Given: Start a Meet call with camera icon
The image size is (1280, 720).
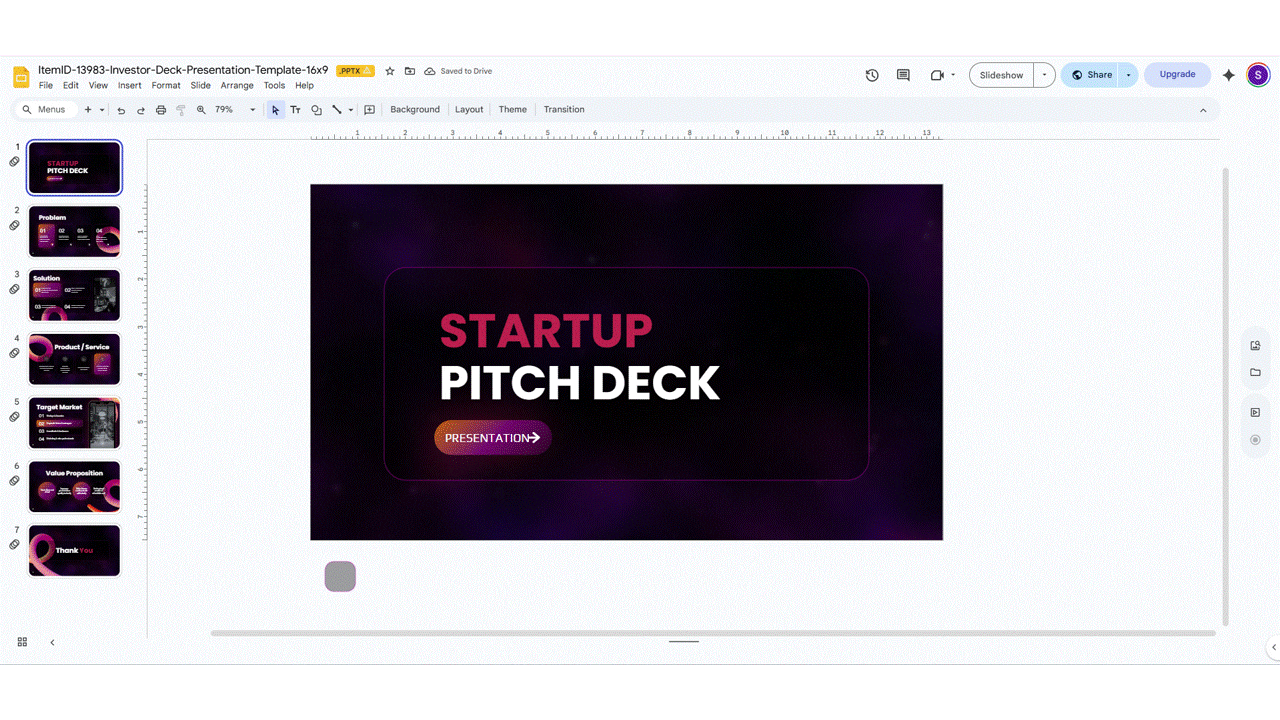Looking at the screenshot, I should coord(937,75).
